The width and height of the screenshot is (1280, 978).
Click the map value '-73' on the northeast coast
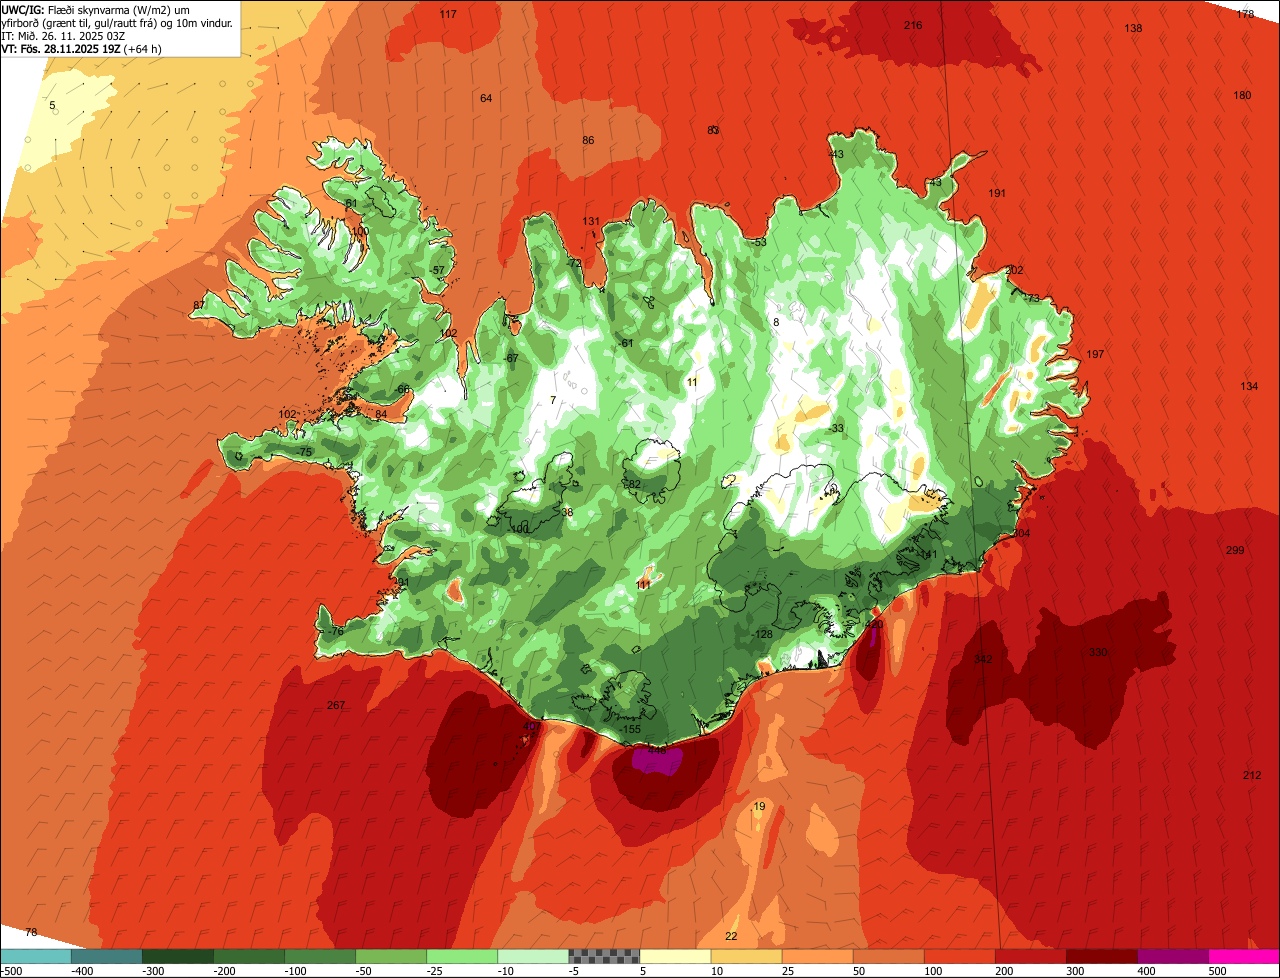pos(1031,298)
